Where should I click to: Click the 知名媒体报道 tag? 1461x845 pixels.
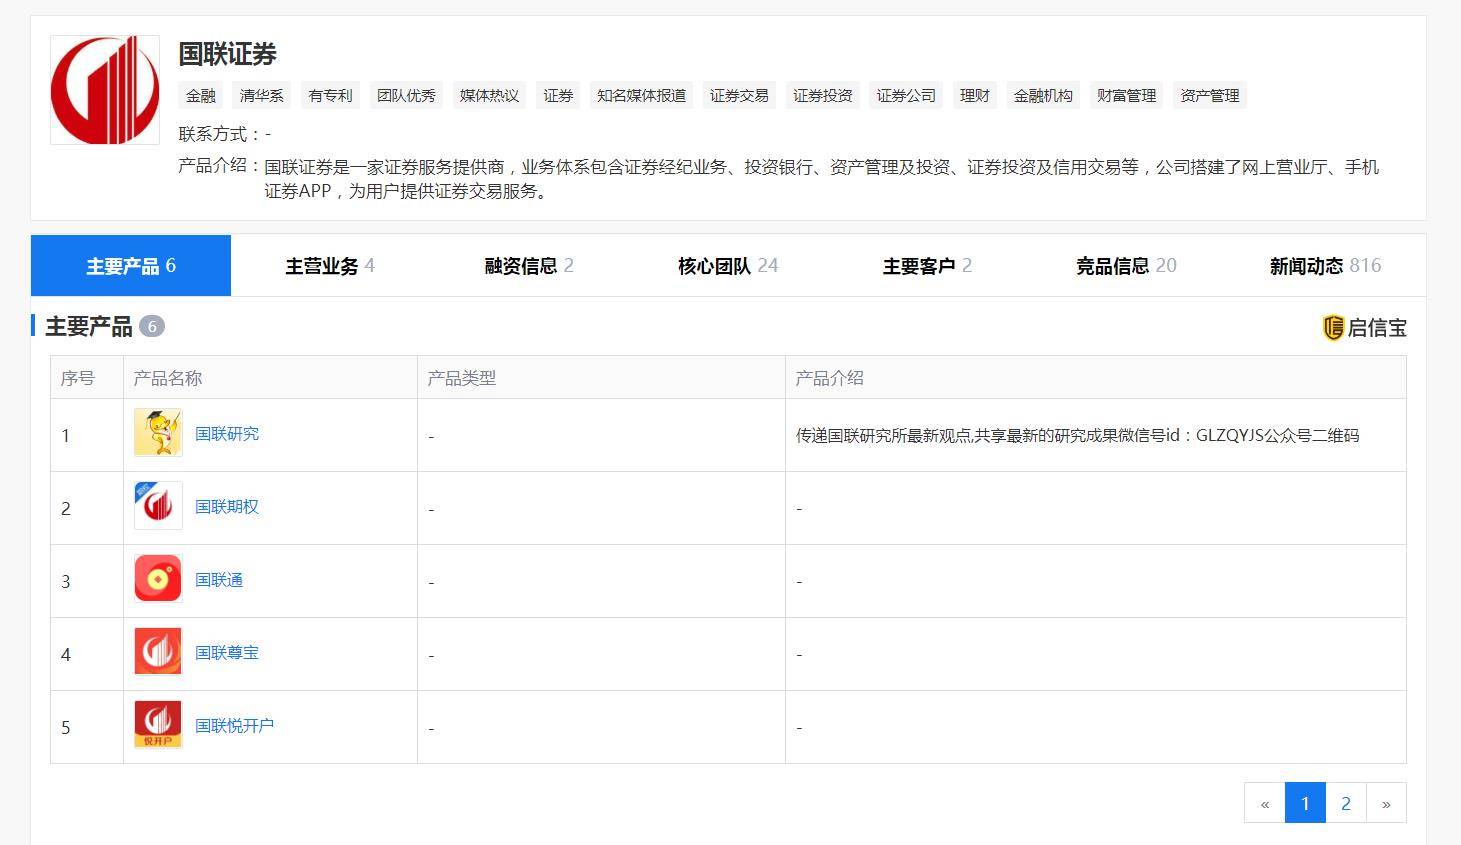(641, 96)
